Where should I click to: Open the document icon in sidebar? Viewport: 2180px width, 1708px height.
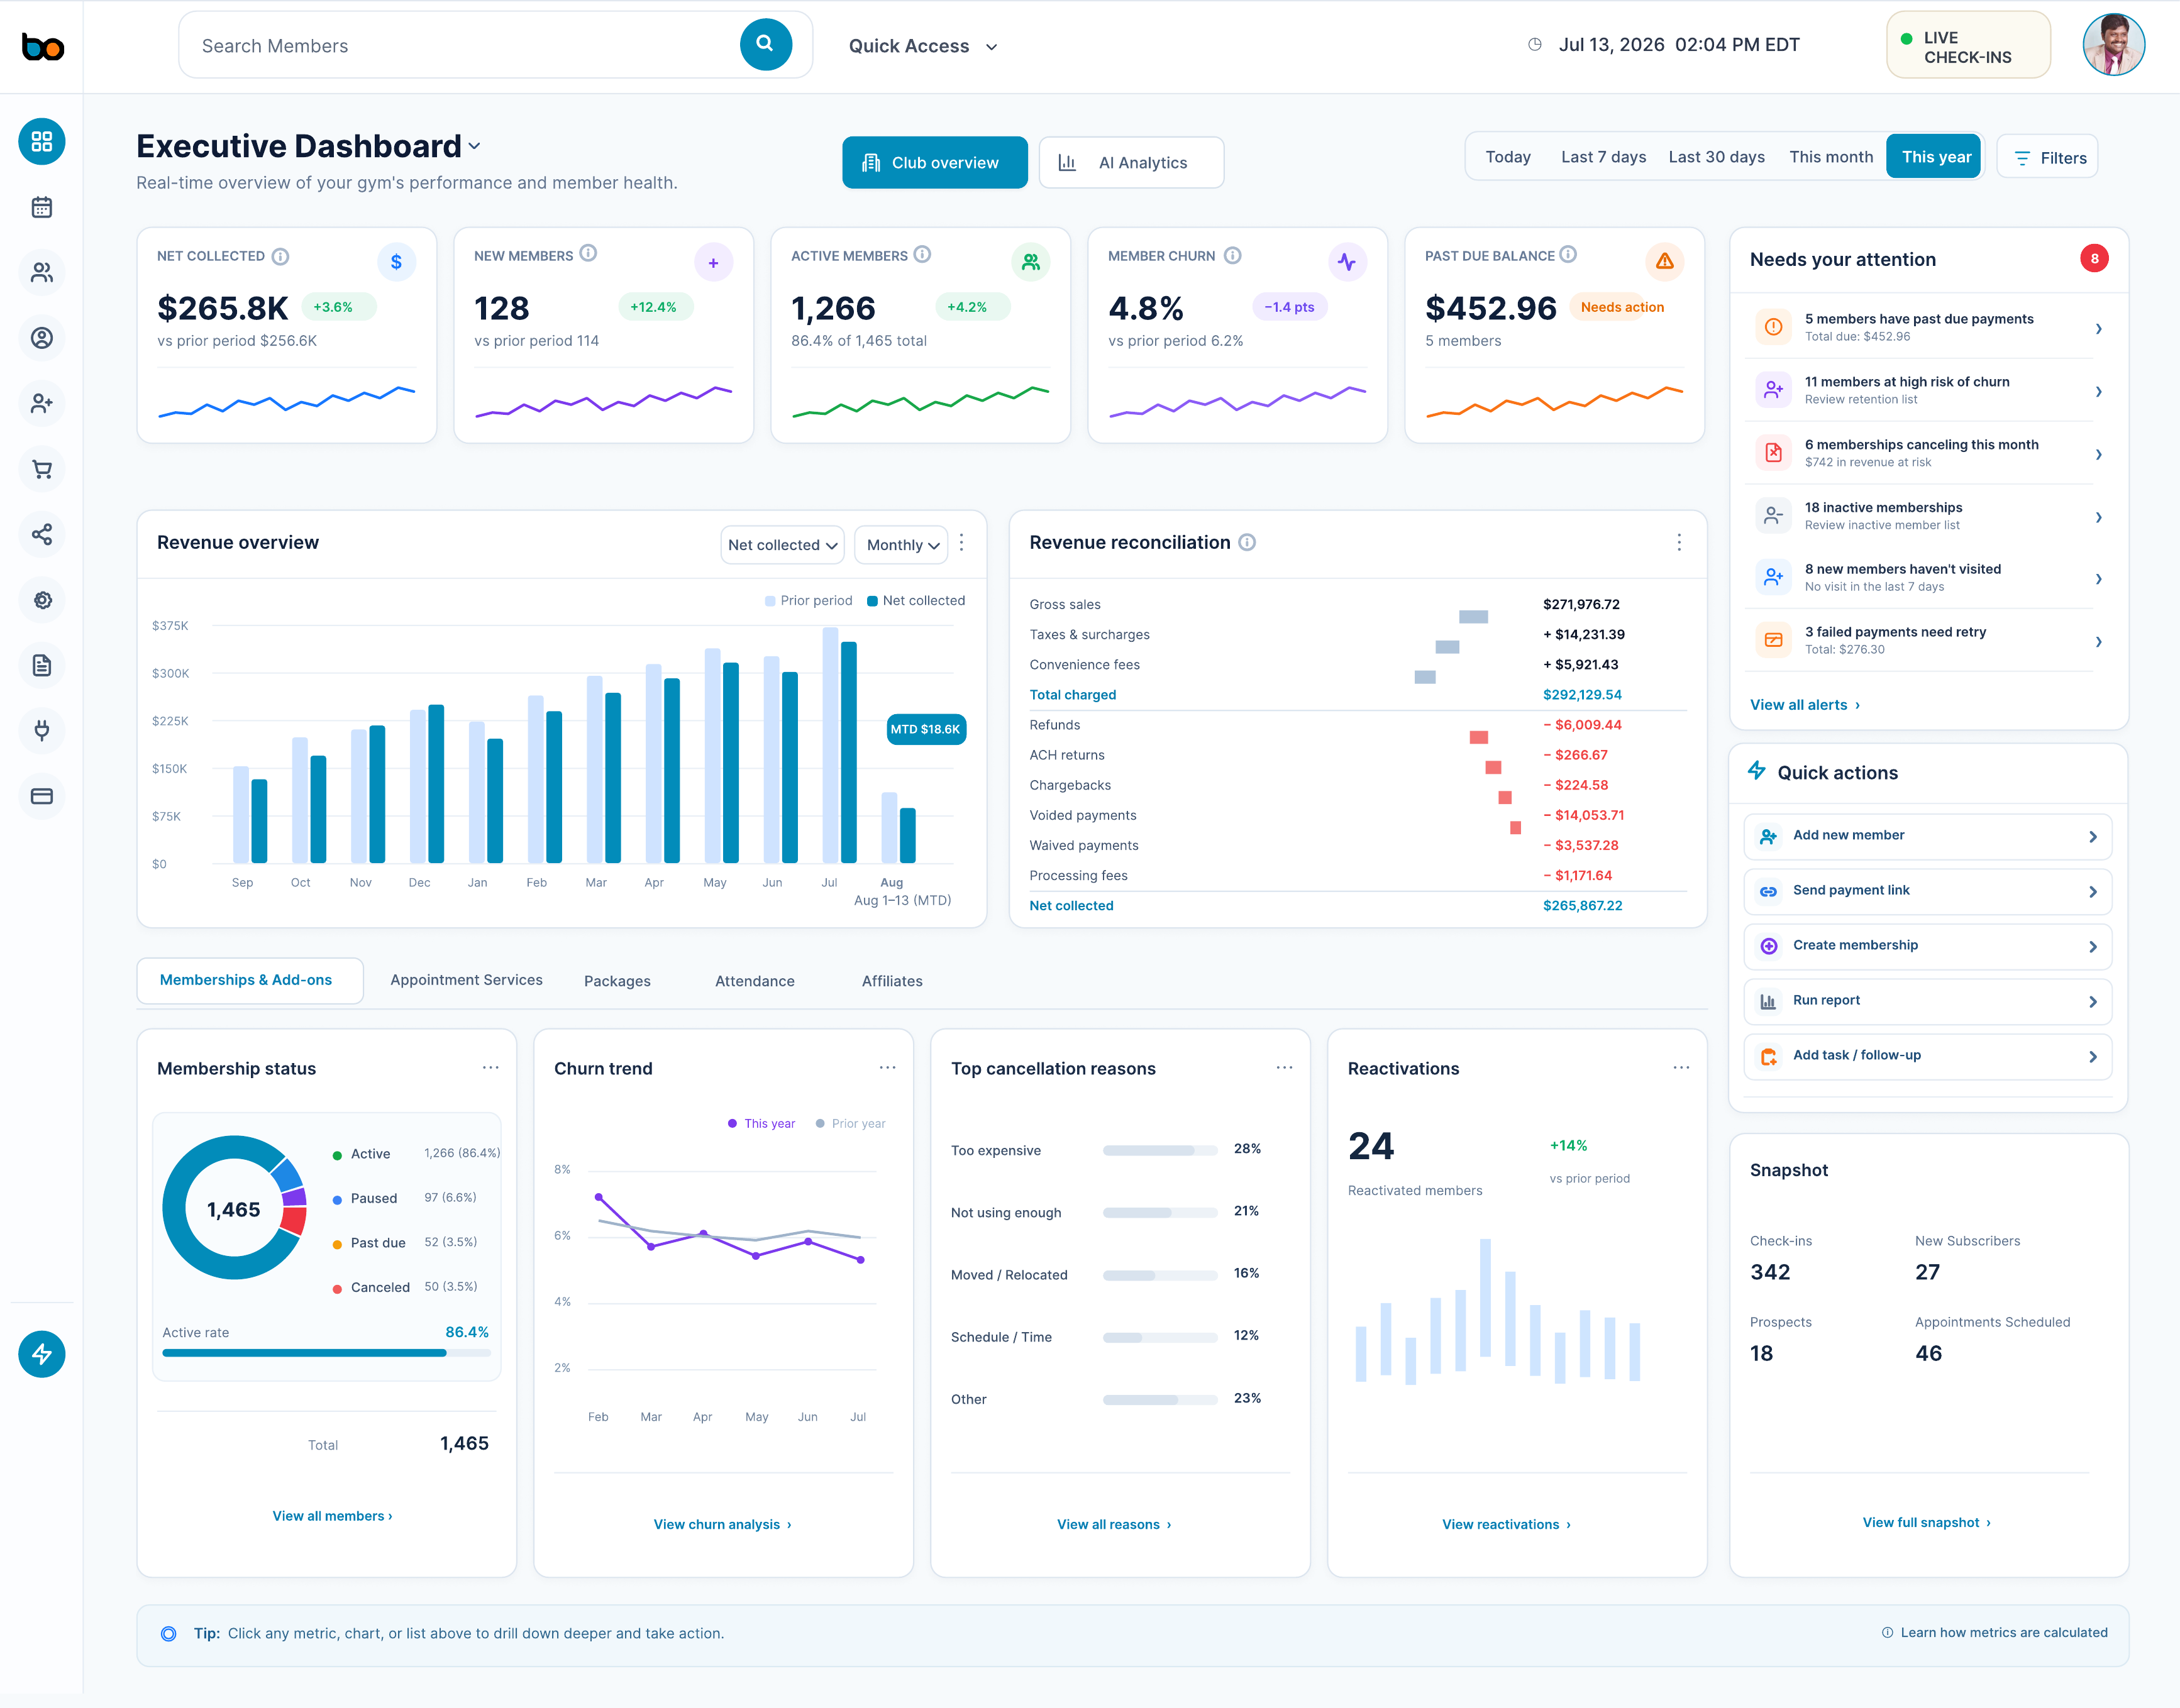[42, 665]
